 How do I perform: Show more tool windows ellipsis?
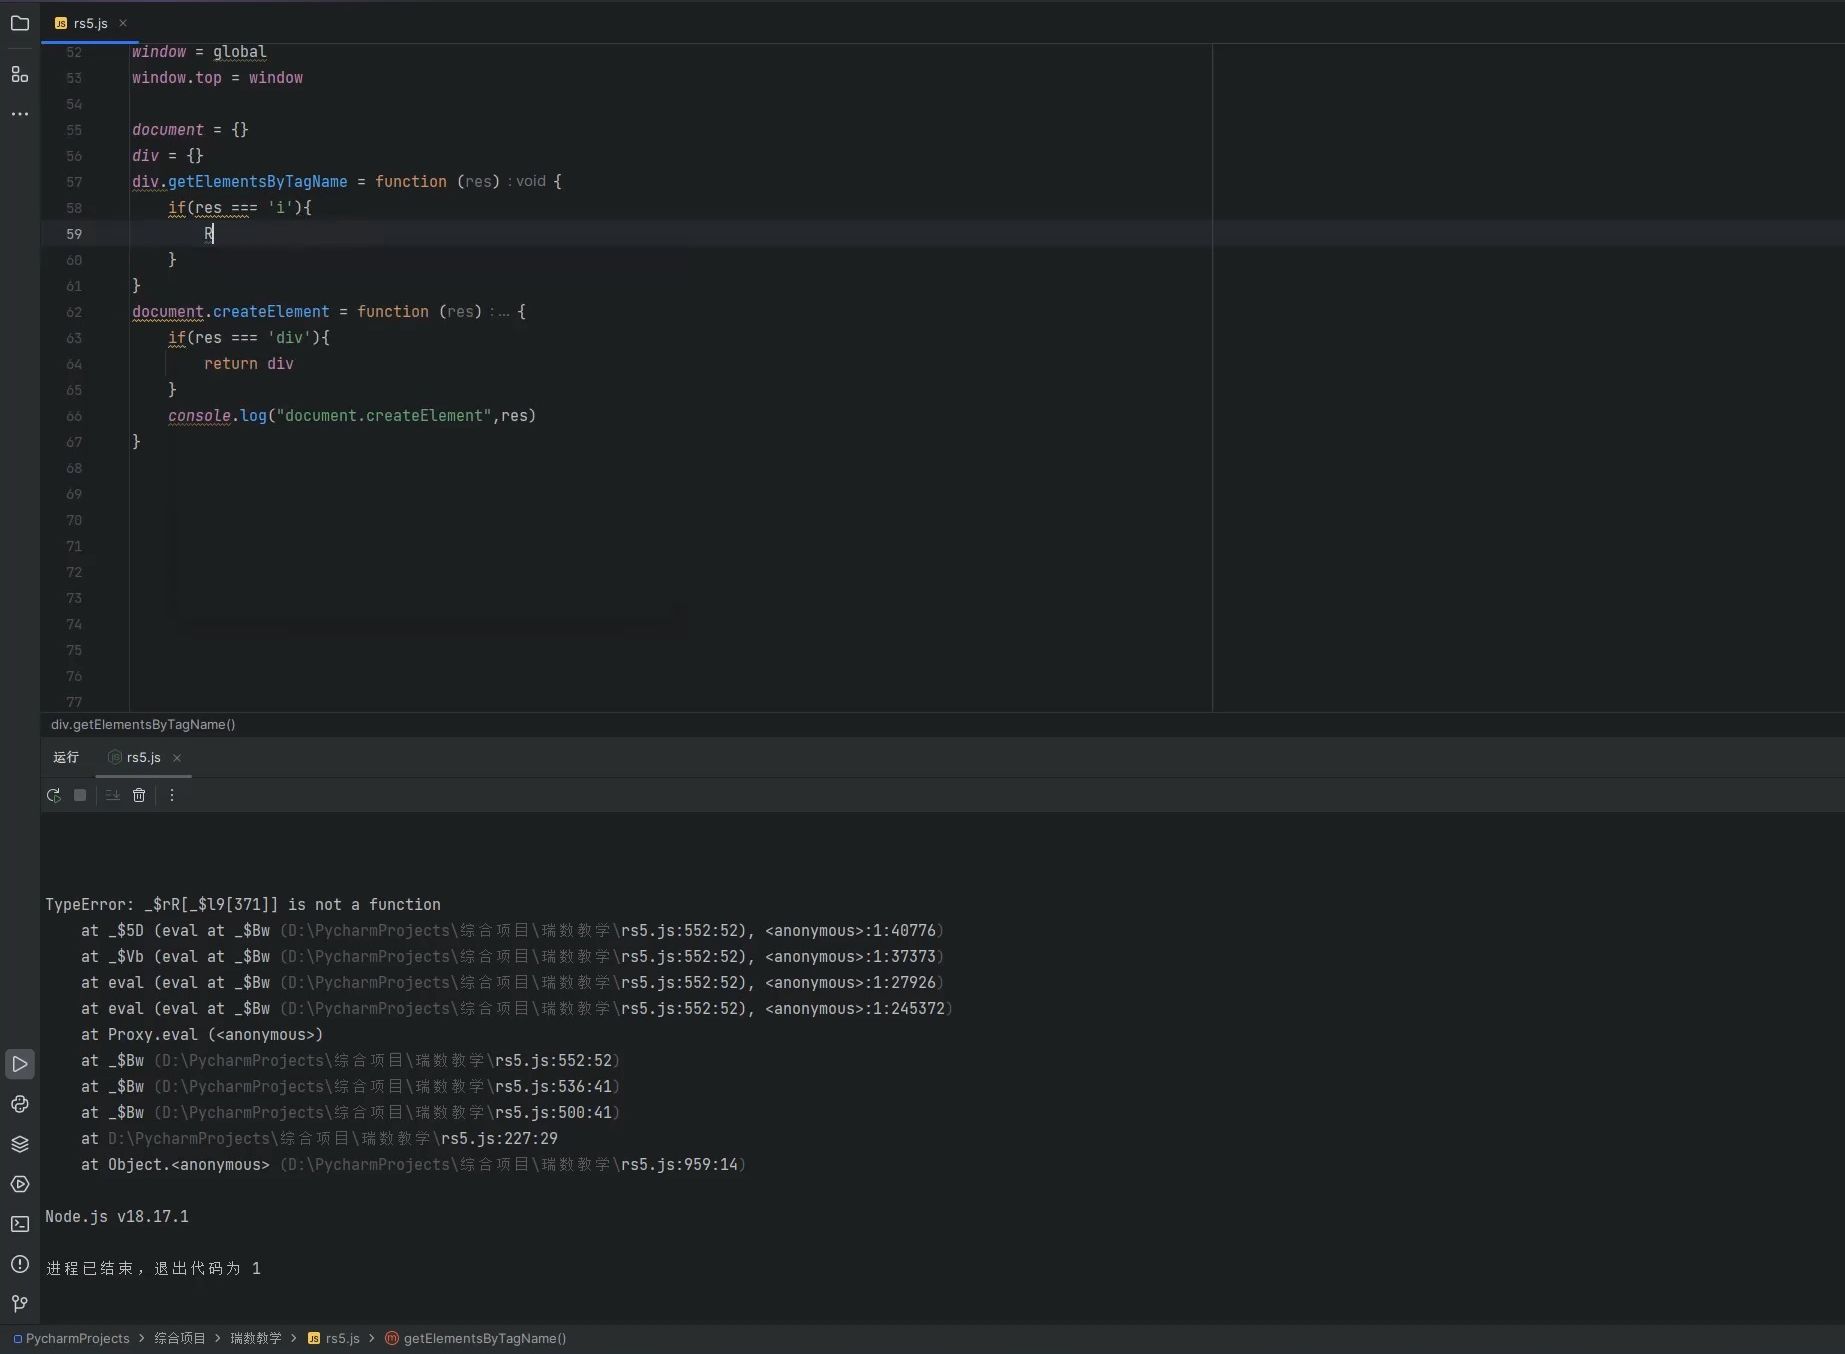click(20, 114)
